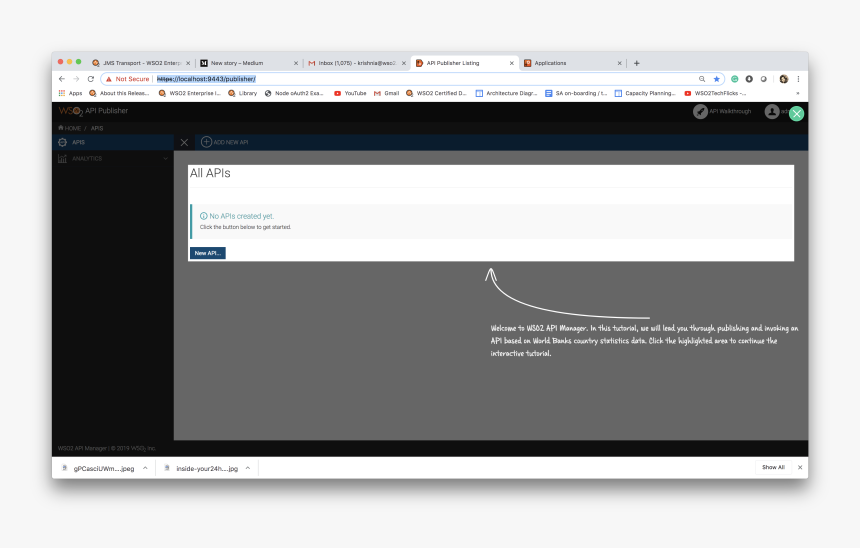860x548 pixels.
Task: Open the Node oAuth2 Exa... bookmark
Action: [294, 93]
